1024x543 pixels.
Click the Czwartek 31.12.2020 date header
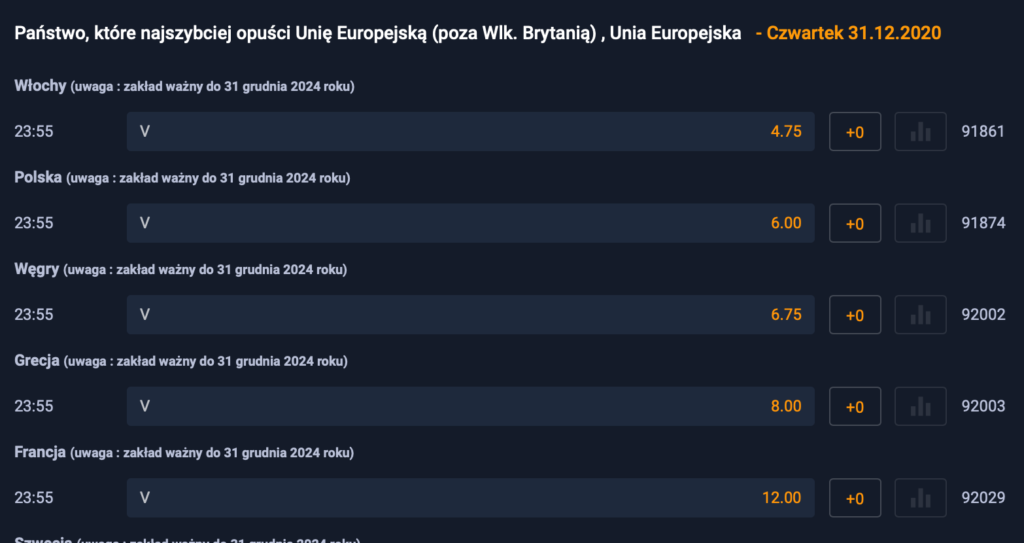tap(854, 33)
